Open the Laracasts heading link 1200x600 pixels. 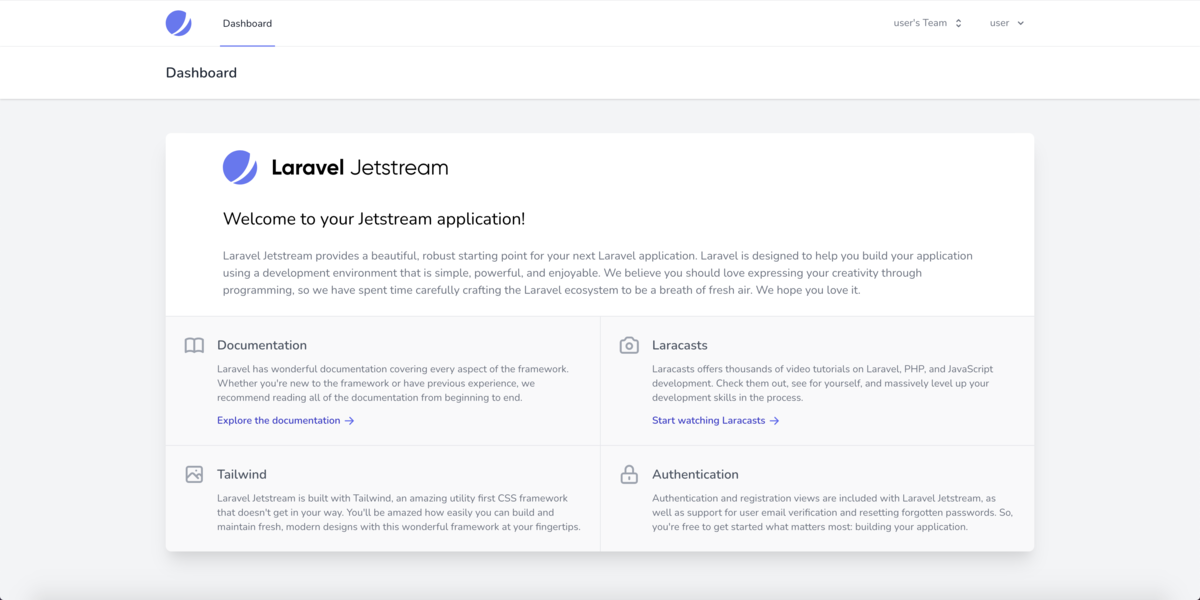click(680, 345)
